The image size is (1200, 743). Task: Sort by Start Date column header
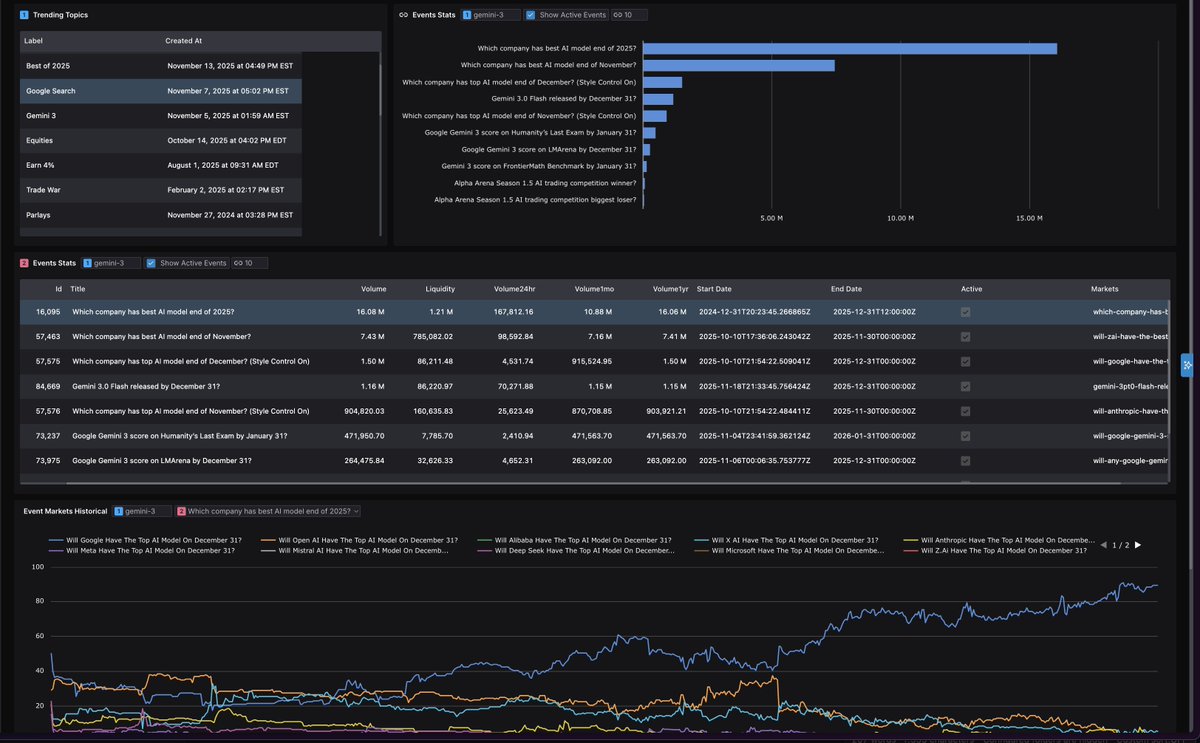715,289
